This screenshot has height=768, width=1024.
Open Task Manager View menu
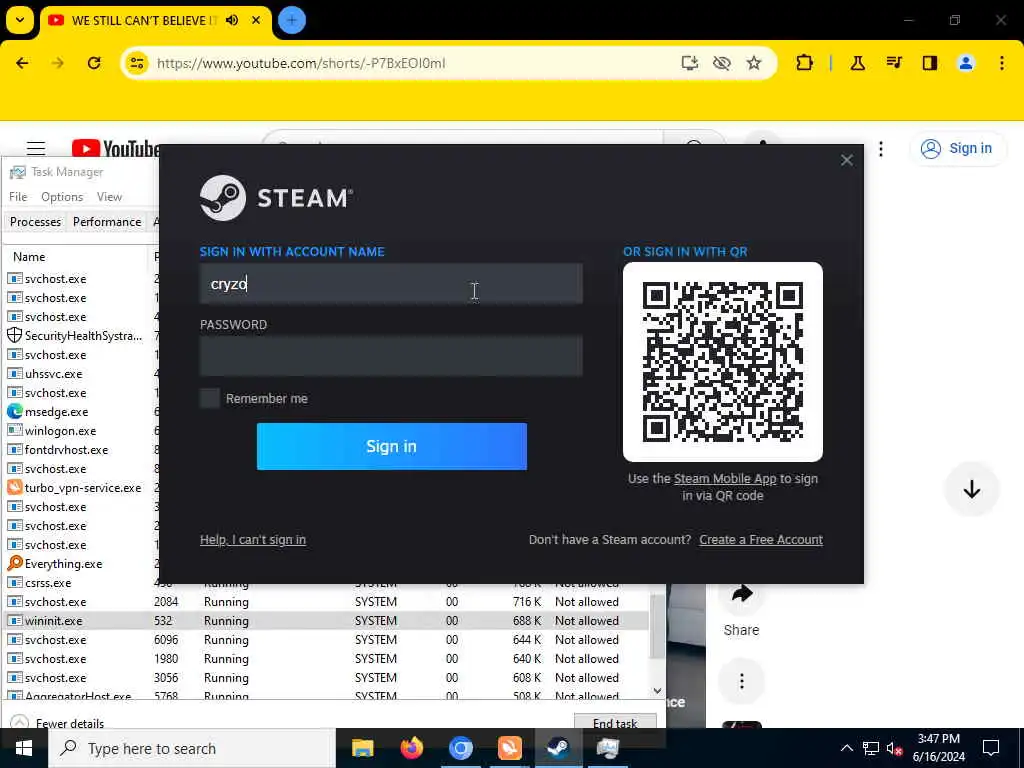coord(109,197)
